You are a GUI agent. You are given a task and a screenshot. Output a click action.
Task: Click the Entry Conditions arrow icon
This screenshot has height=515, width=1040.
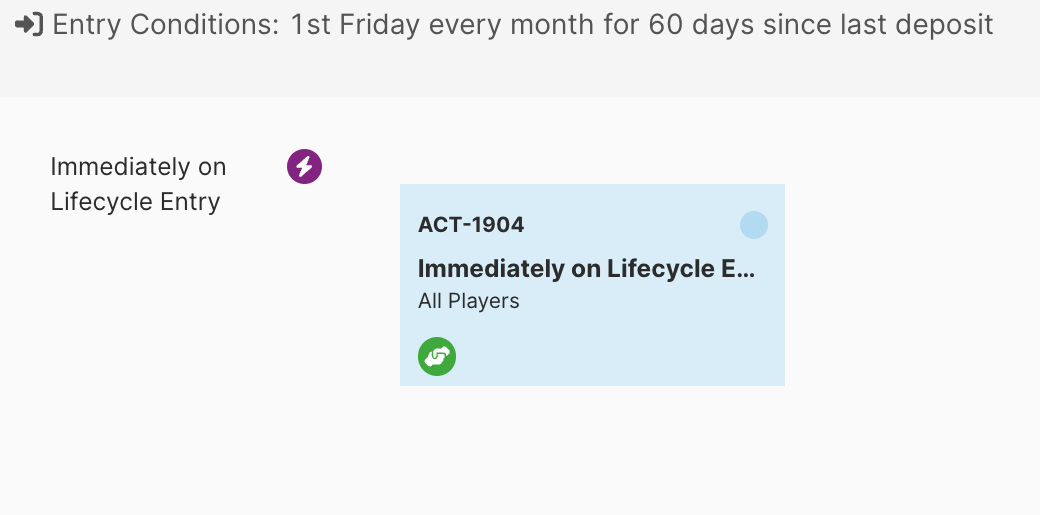coord(29,25)
